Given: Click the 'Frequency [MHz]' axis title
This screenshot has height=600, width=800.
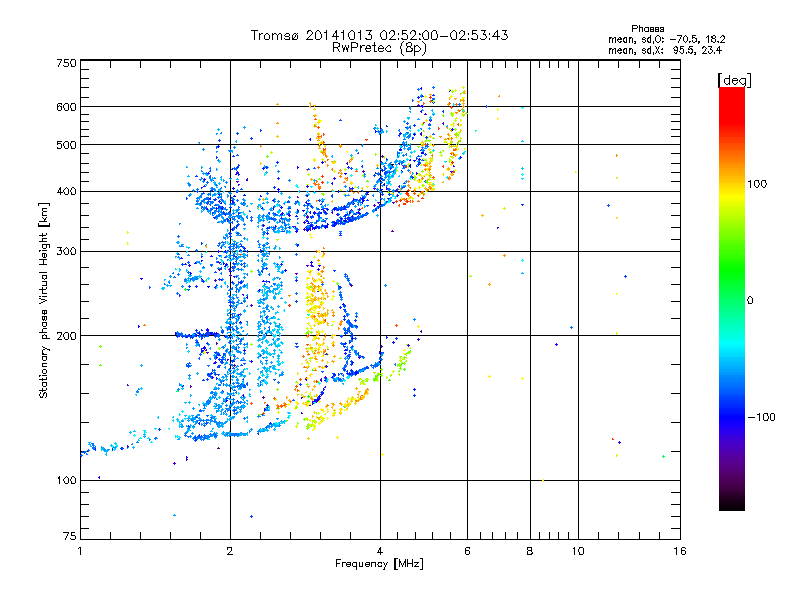Looking at the screenshot, I should click(379, 564).
